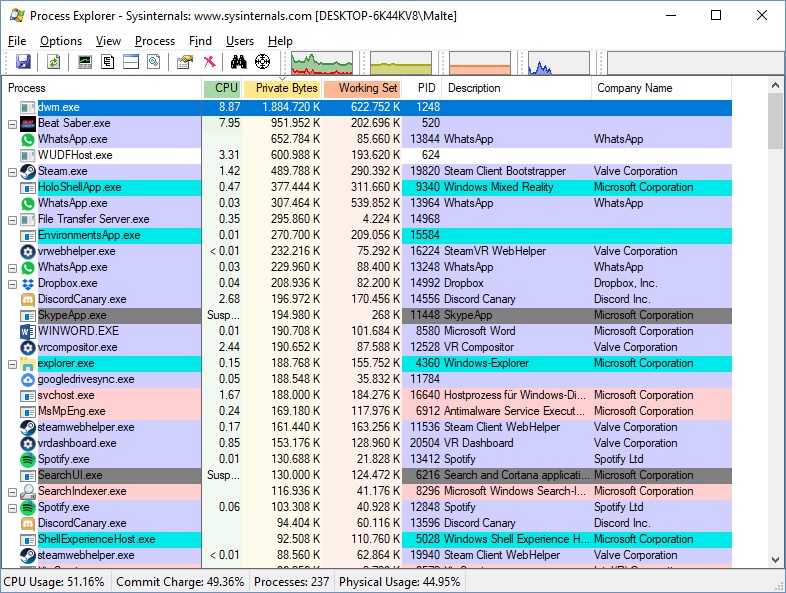Sort by the PID column header
786x593 pixels.
pos(422,88)
